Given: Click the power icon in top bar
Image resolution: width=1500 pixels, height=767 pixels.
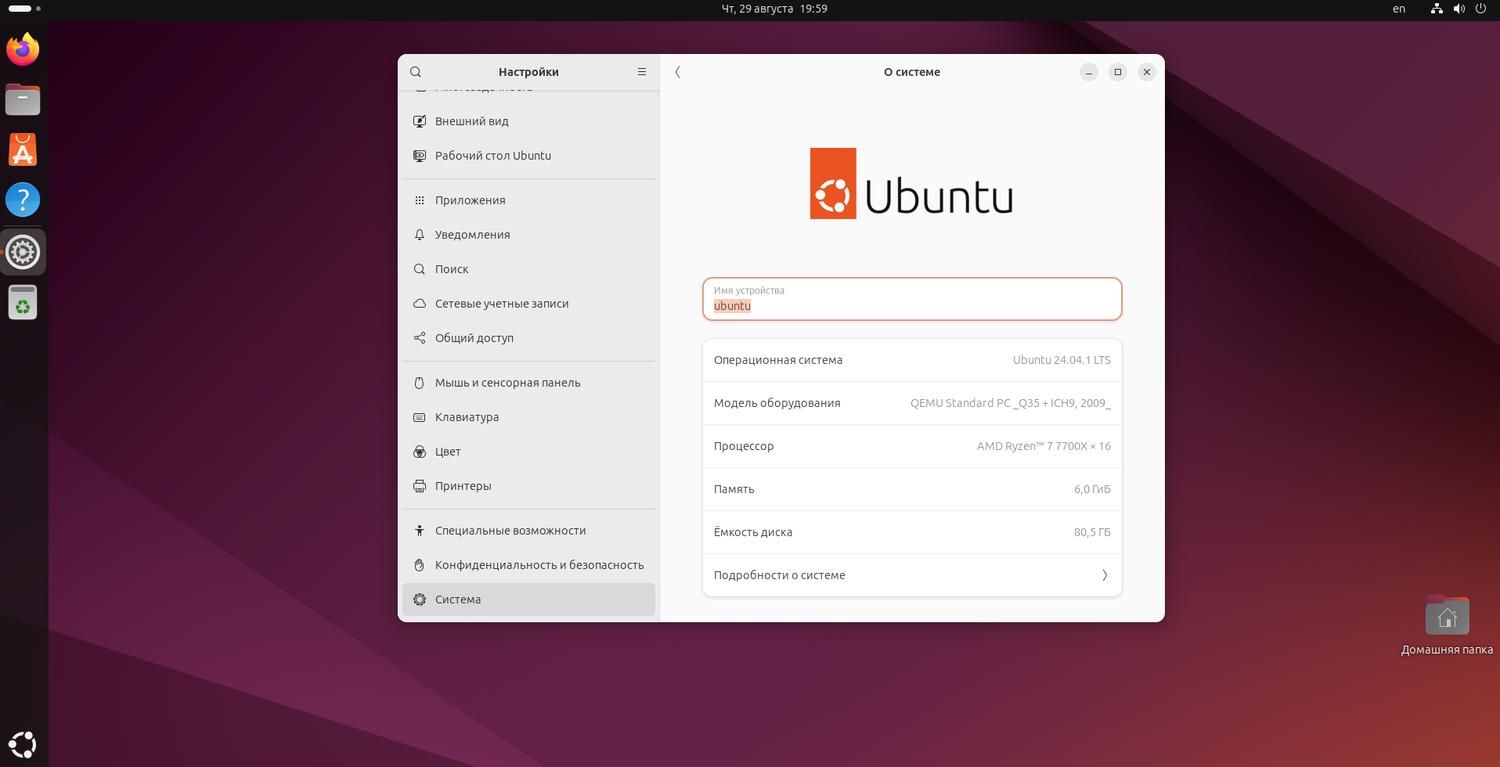Looking at the screenshot, I should click(1480, 9).
